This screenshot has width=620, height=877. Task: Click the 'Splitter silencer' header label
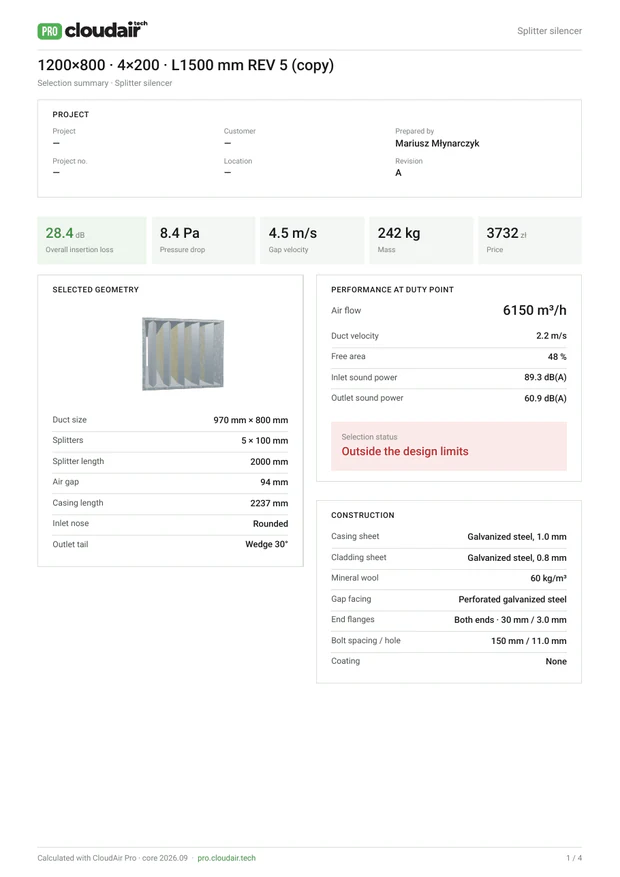point(549,31)
